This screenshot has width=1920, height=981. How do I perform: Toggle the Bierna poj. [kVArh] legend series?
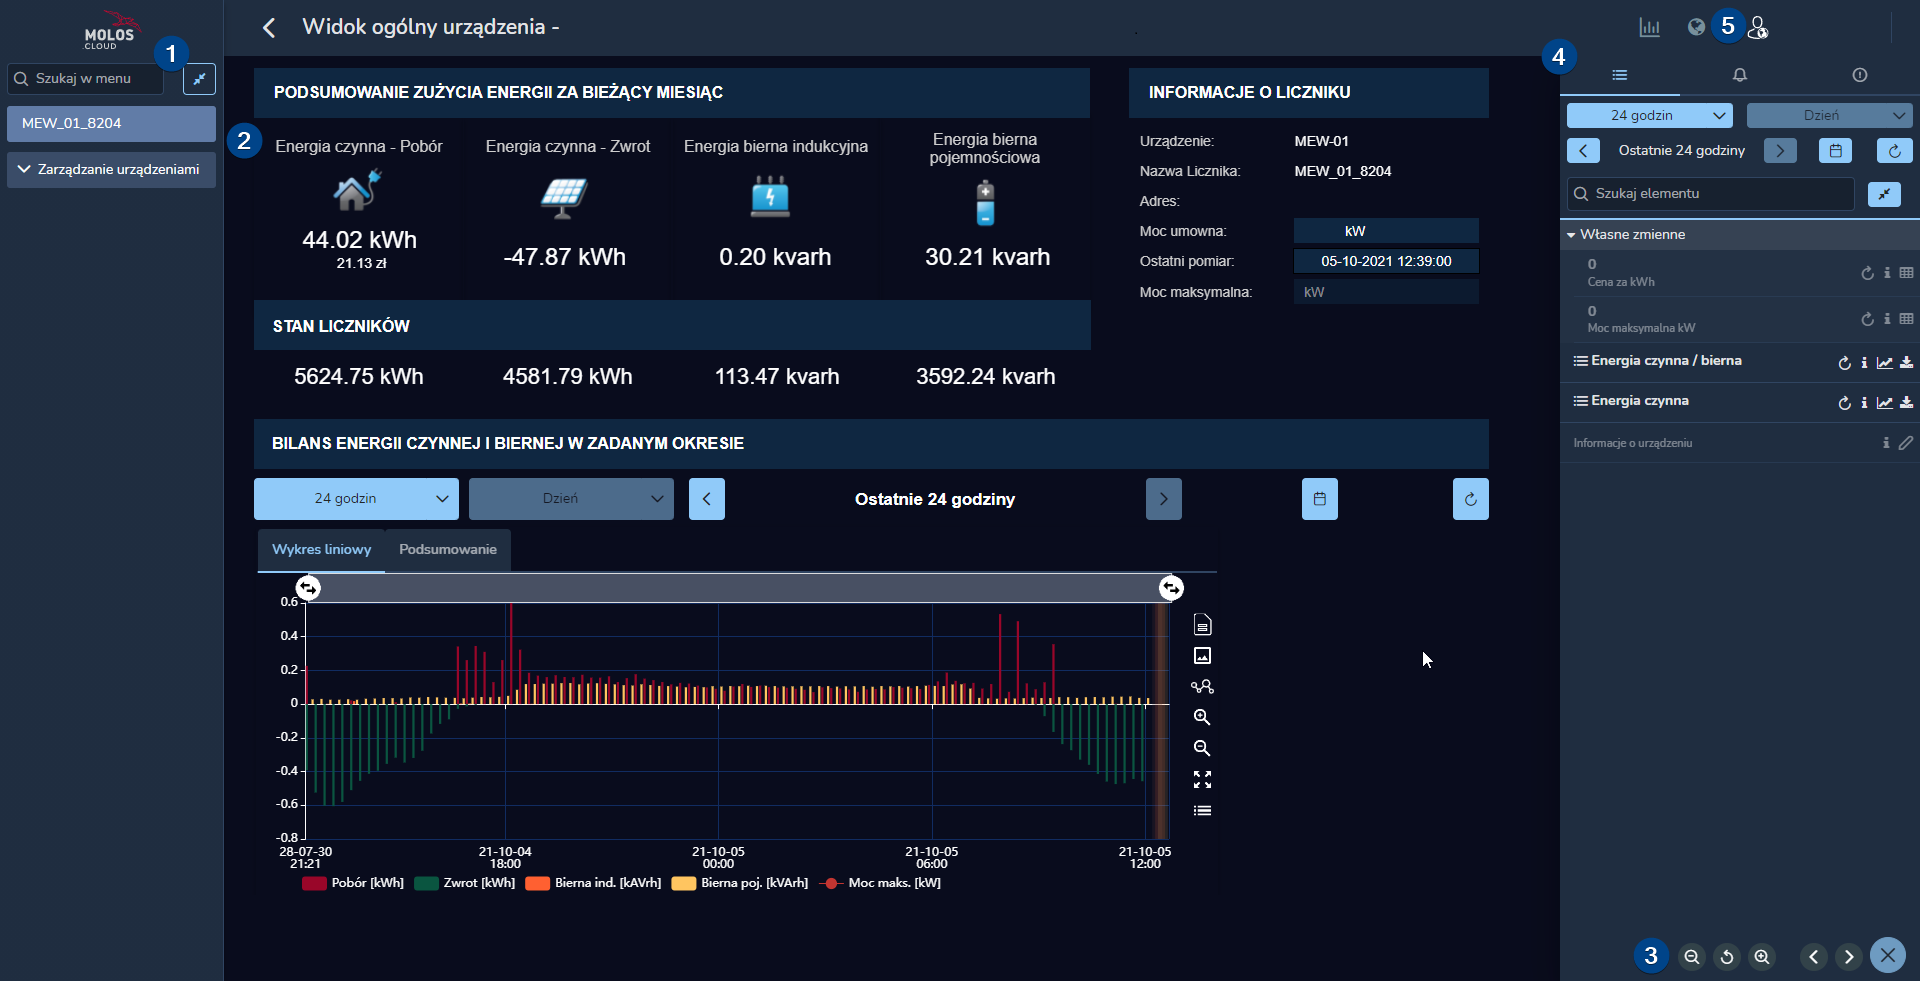pyautogui.click(x=740, y=883)
